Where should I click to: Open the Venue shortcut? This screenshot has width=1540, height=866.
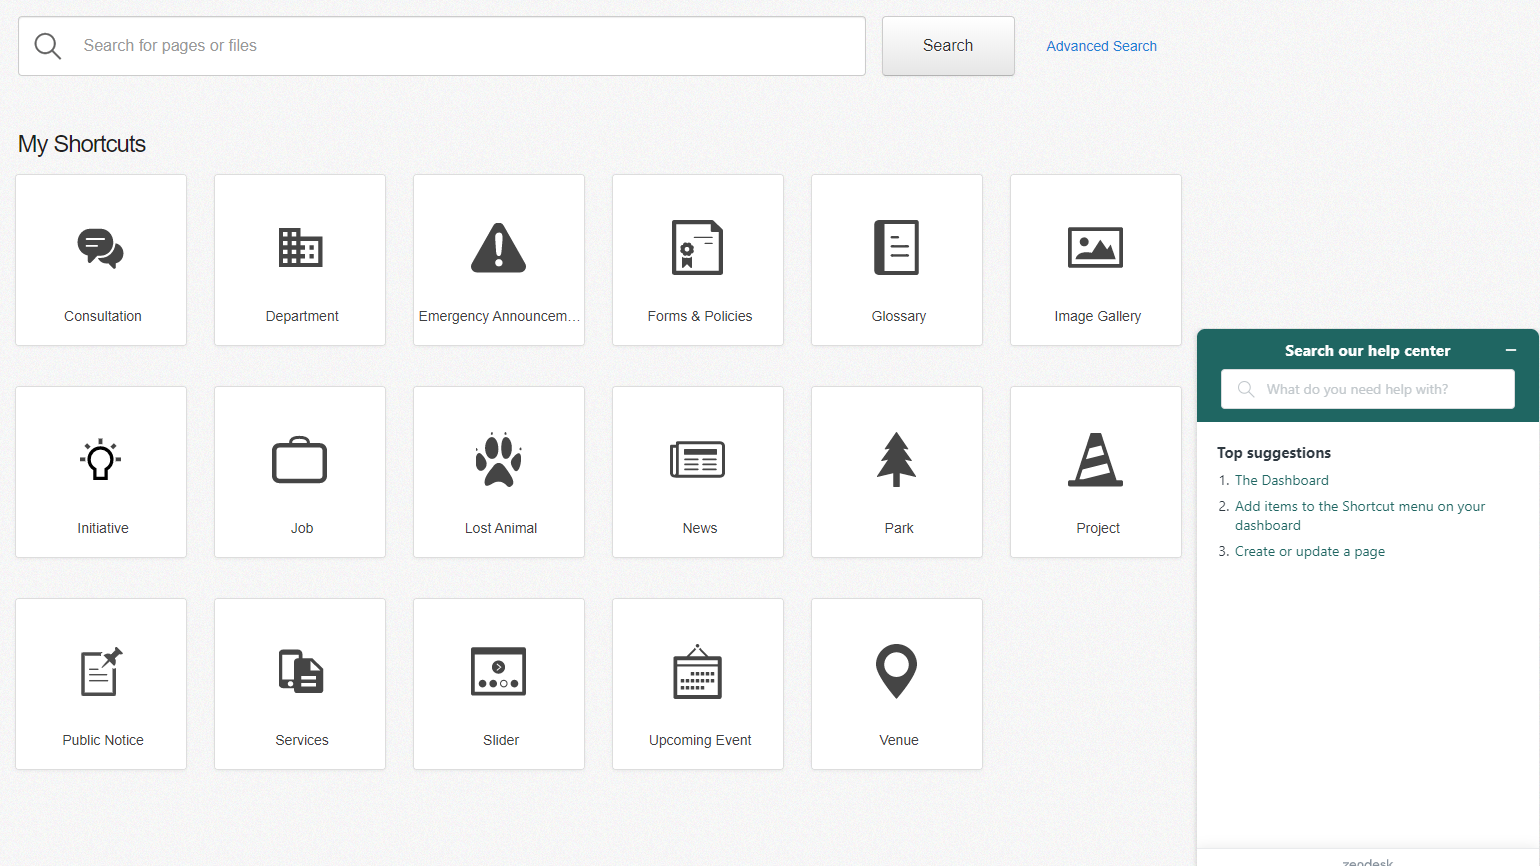point(896,684)
